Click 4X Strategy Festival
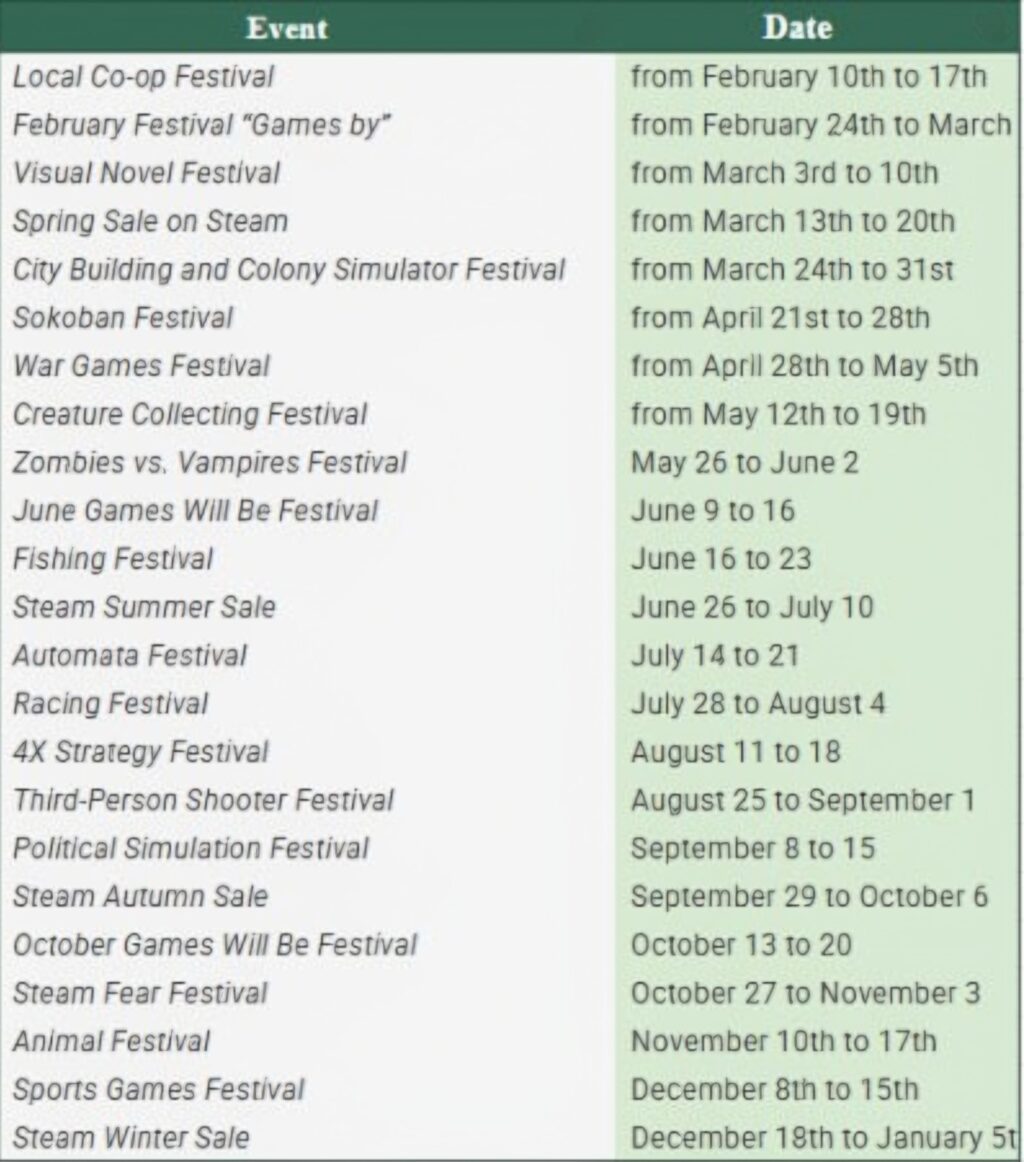 (141, 752)
